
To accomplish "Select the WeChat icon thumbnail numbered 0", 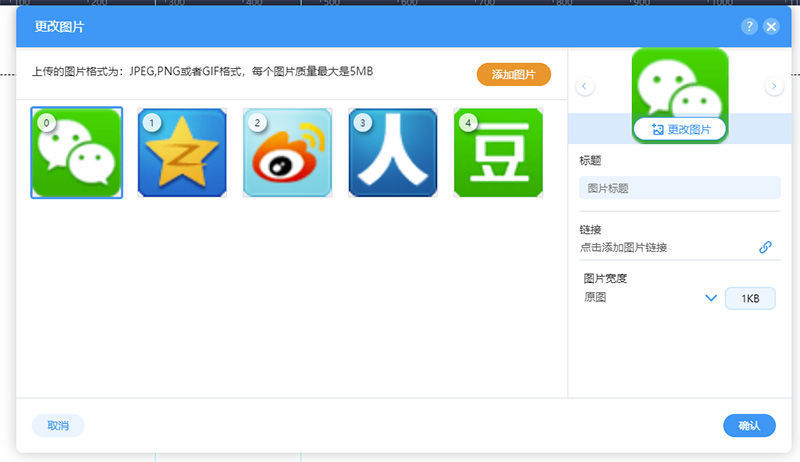I will pos(77,152).
